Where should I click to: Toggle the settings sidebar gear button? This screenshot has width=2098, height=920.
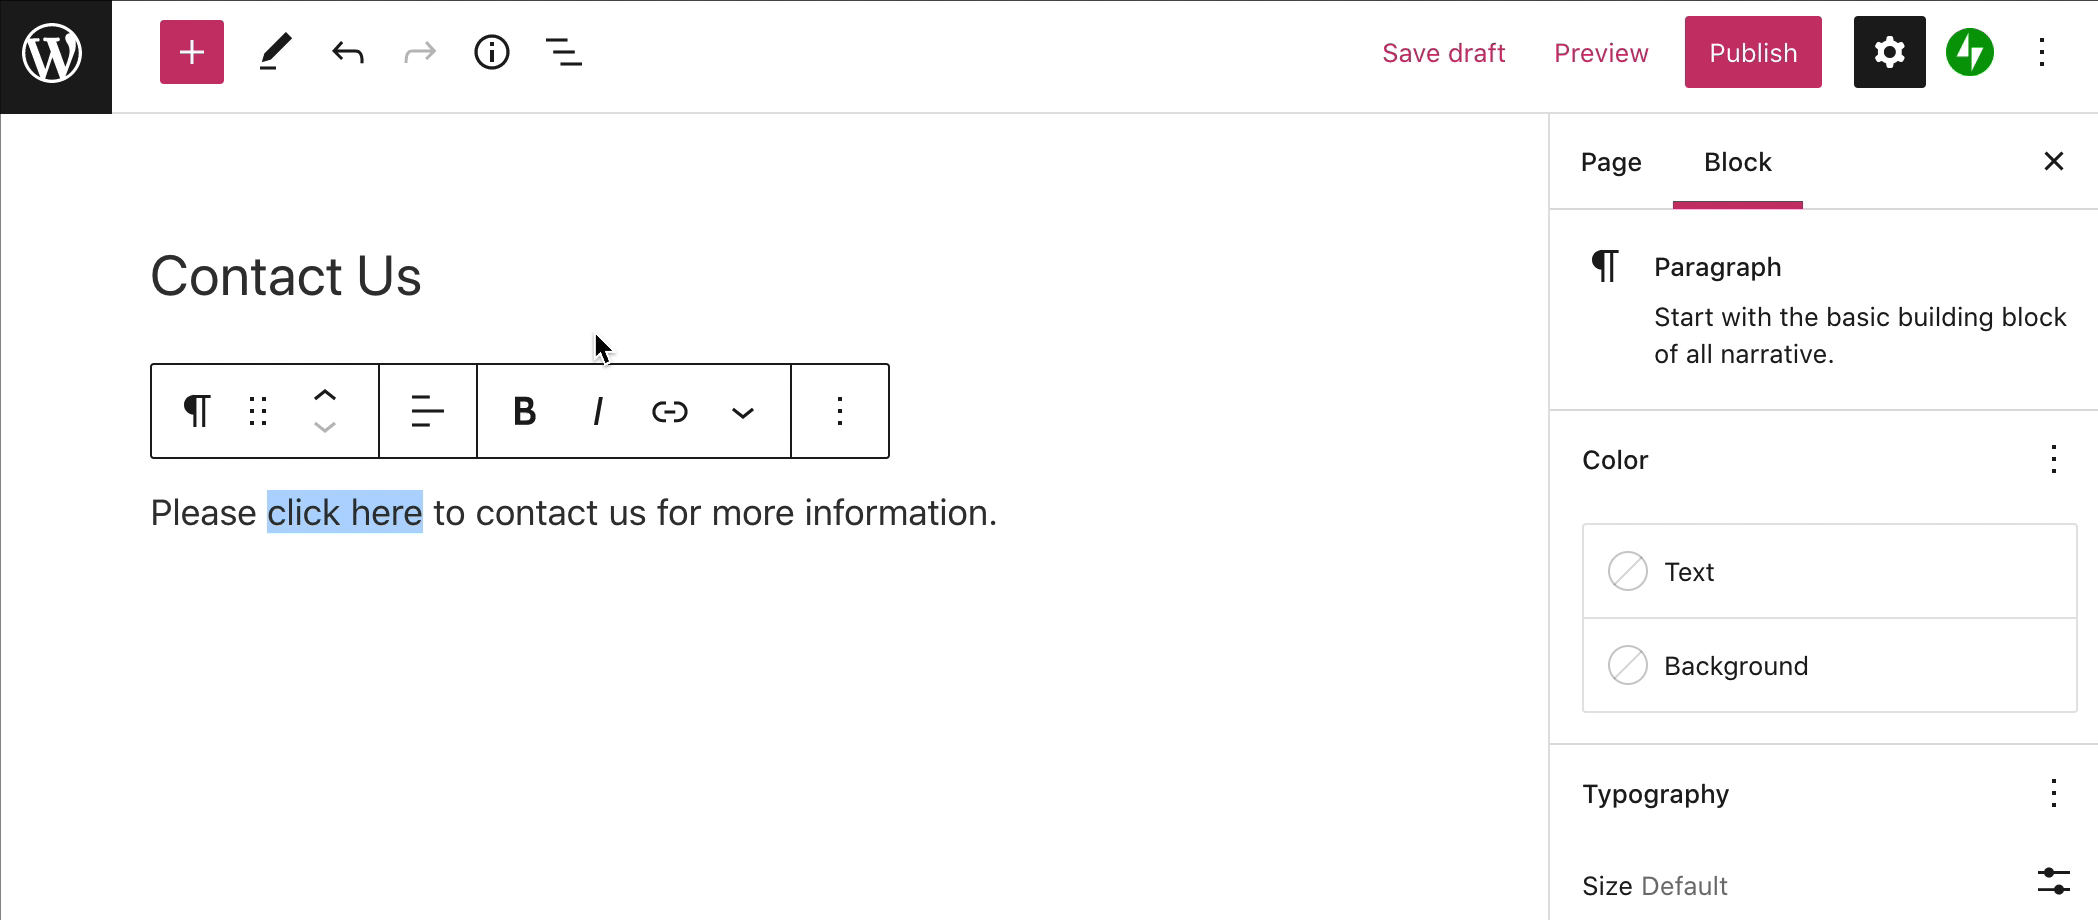[x=1889, y=52]
